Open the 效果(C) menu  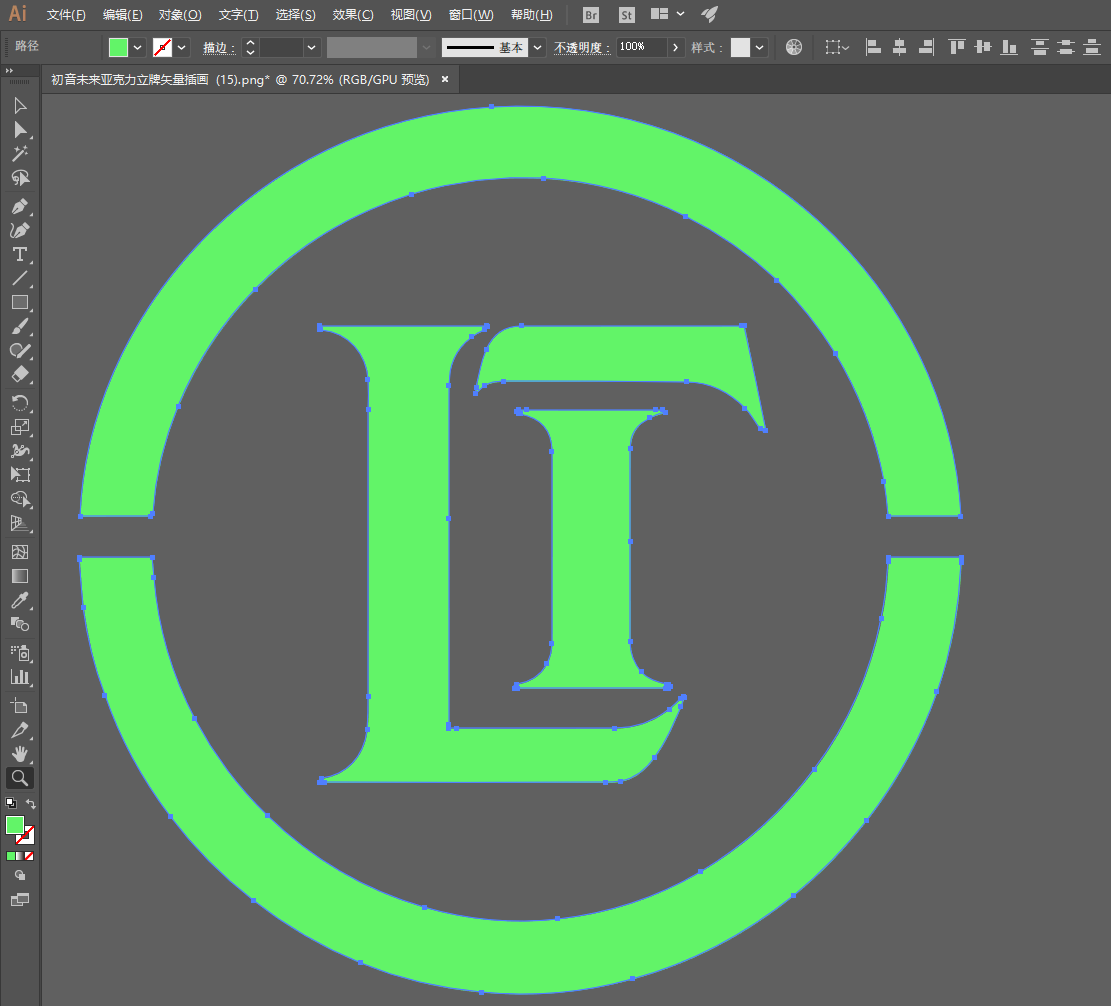click(353, 15)
